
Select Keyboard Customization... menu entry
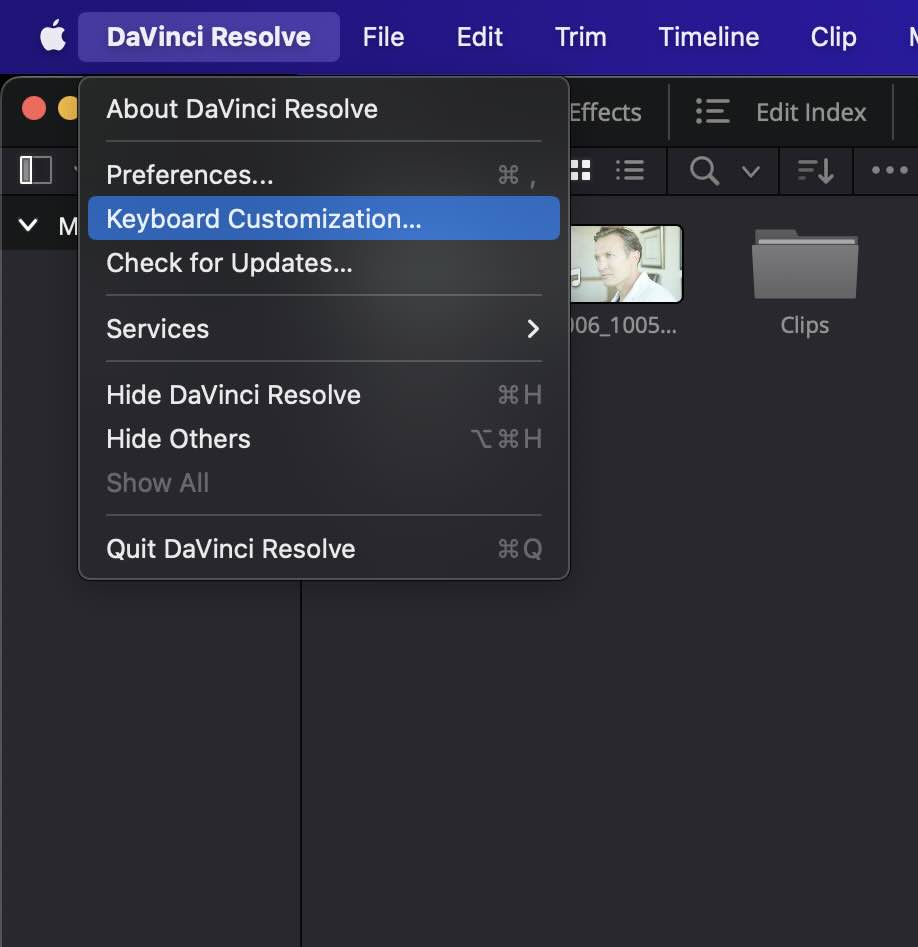coord(324,219)
